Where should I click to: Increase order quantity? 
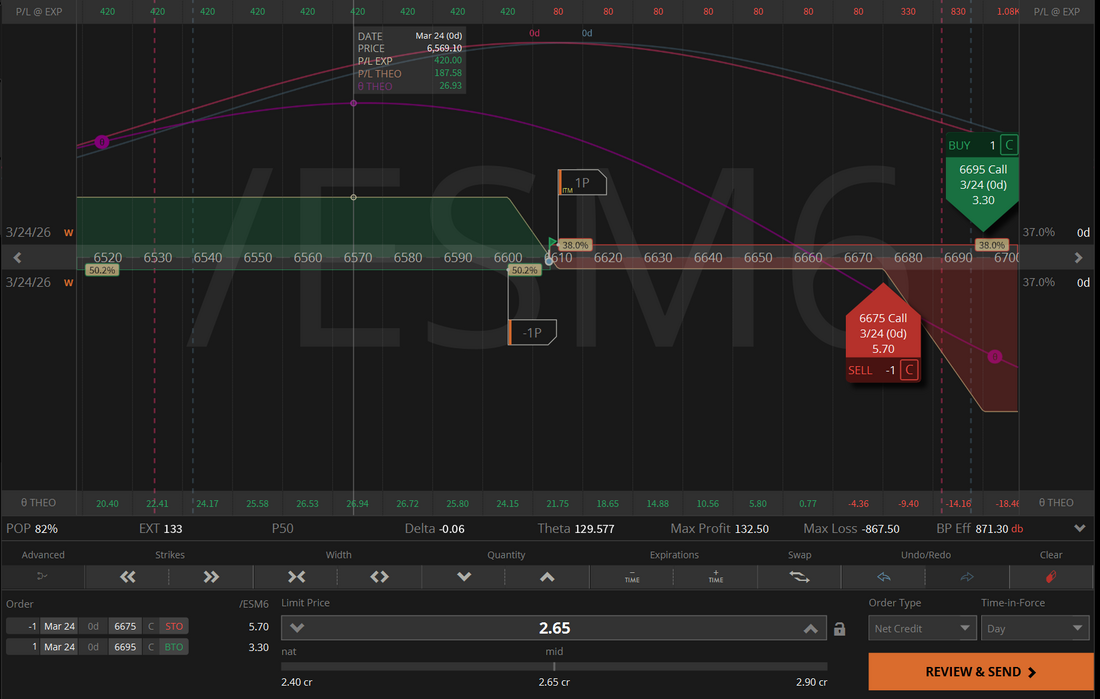click(547, 577)
